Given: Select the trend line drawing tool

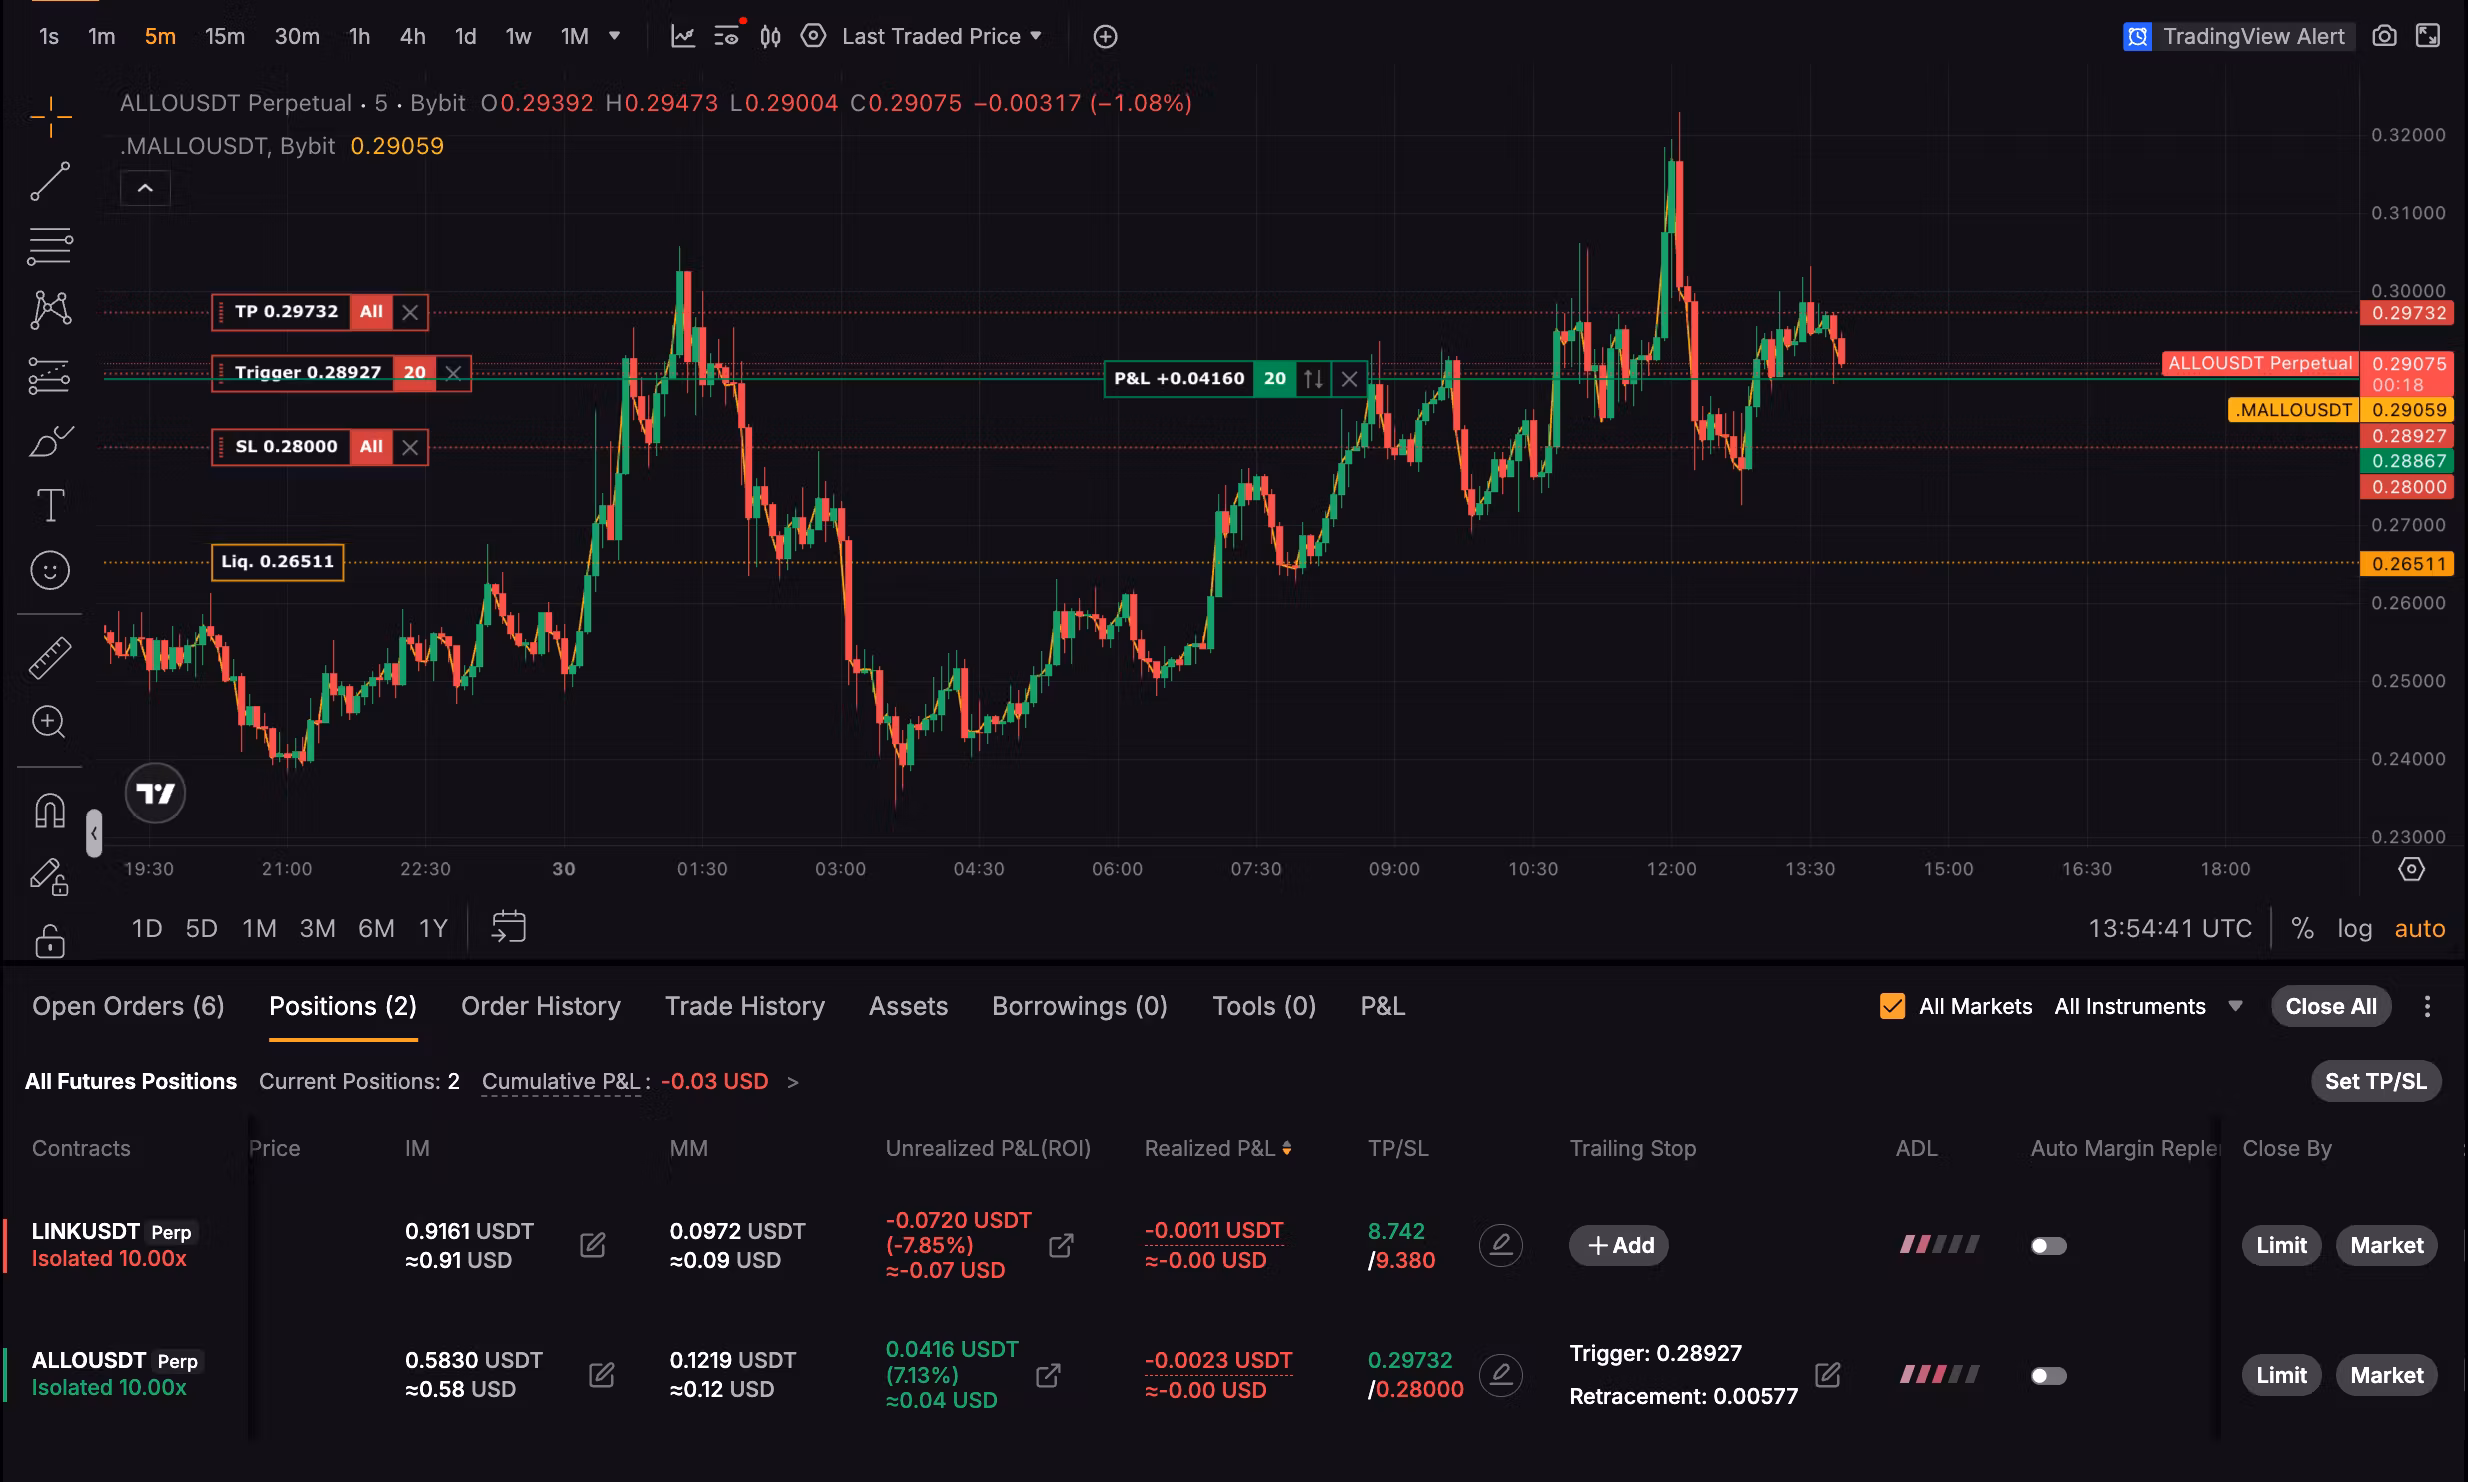Looking at the screenshot, I should (50, 181).
